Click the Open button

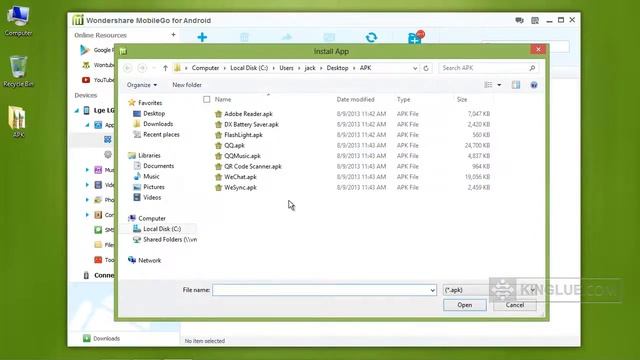click(465, 305)
